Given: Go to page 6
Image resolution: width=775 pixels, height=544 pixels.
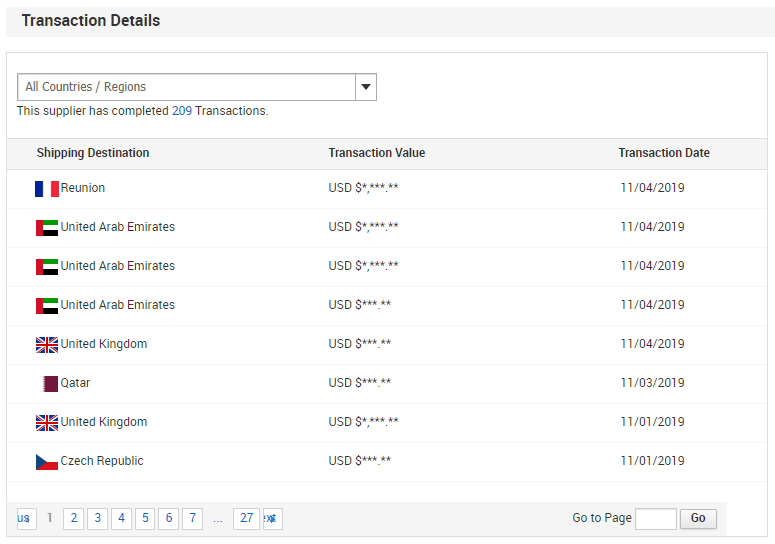Looking at the screenshot, I should (169, 518).
